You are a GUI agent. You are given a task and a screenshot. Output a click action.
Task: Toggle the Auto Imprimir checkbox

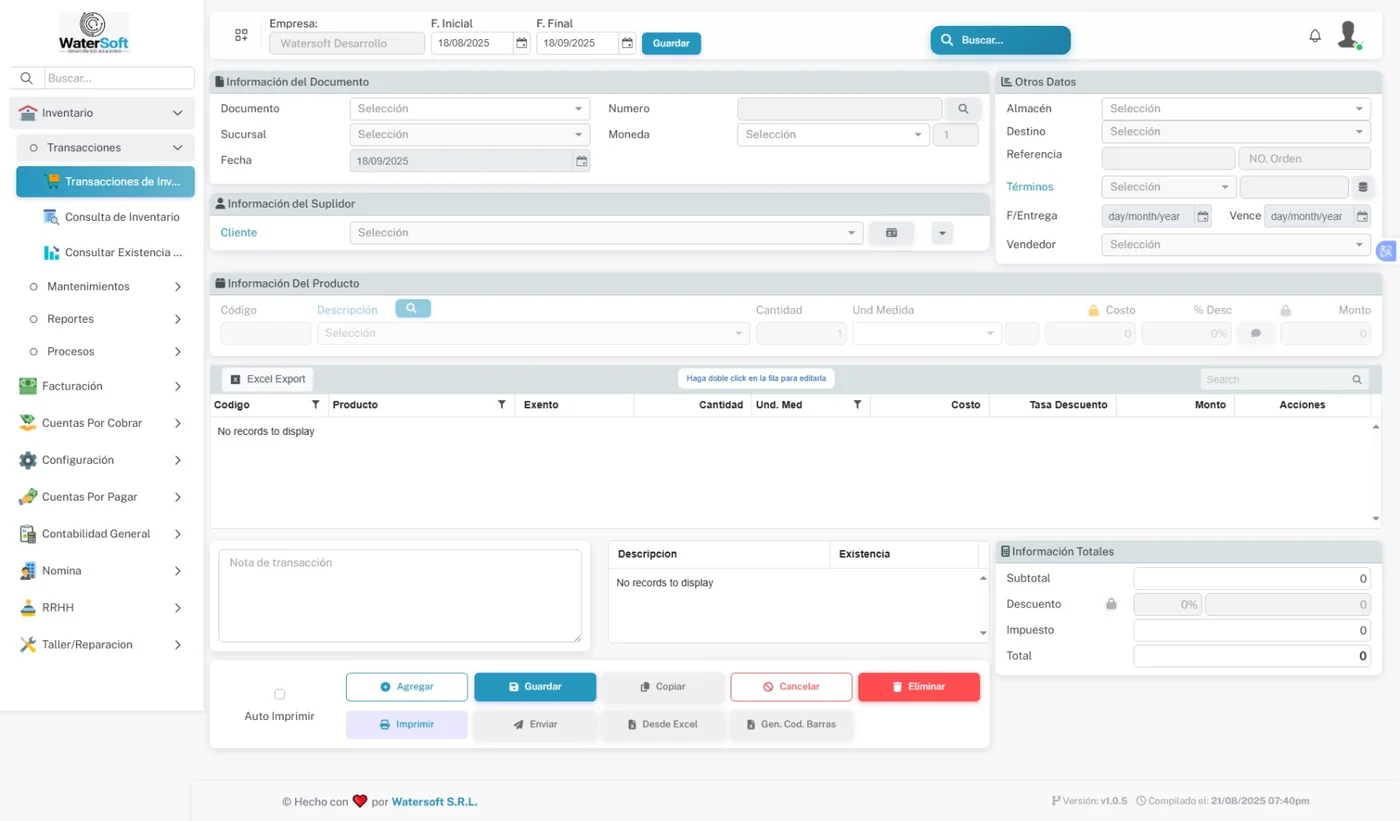coord(279,694)
